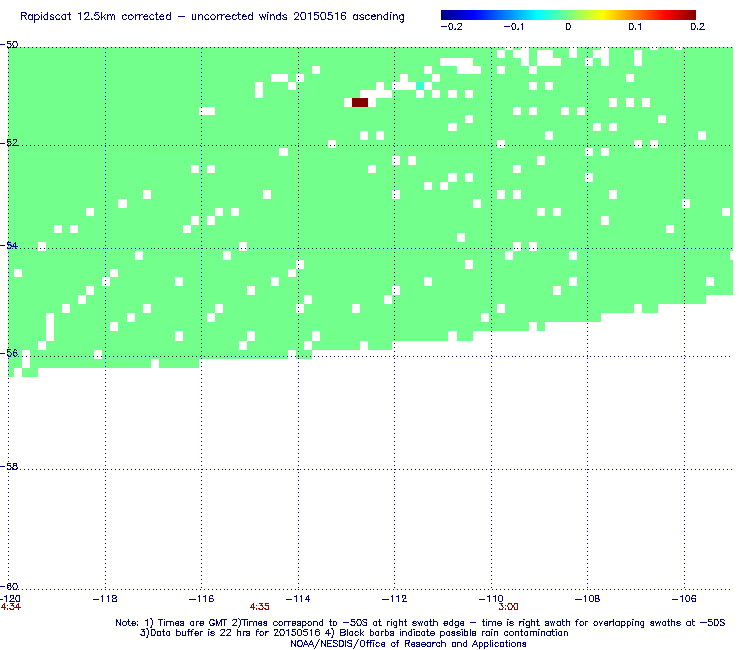740x650 pixels.
Task: Click the latitude label '-54'
Action: 9,245
